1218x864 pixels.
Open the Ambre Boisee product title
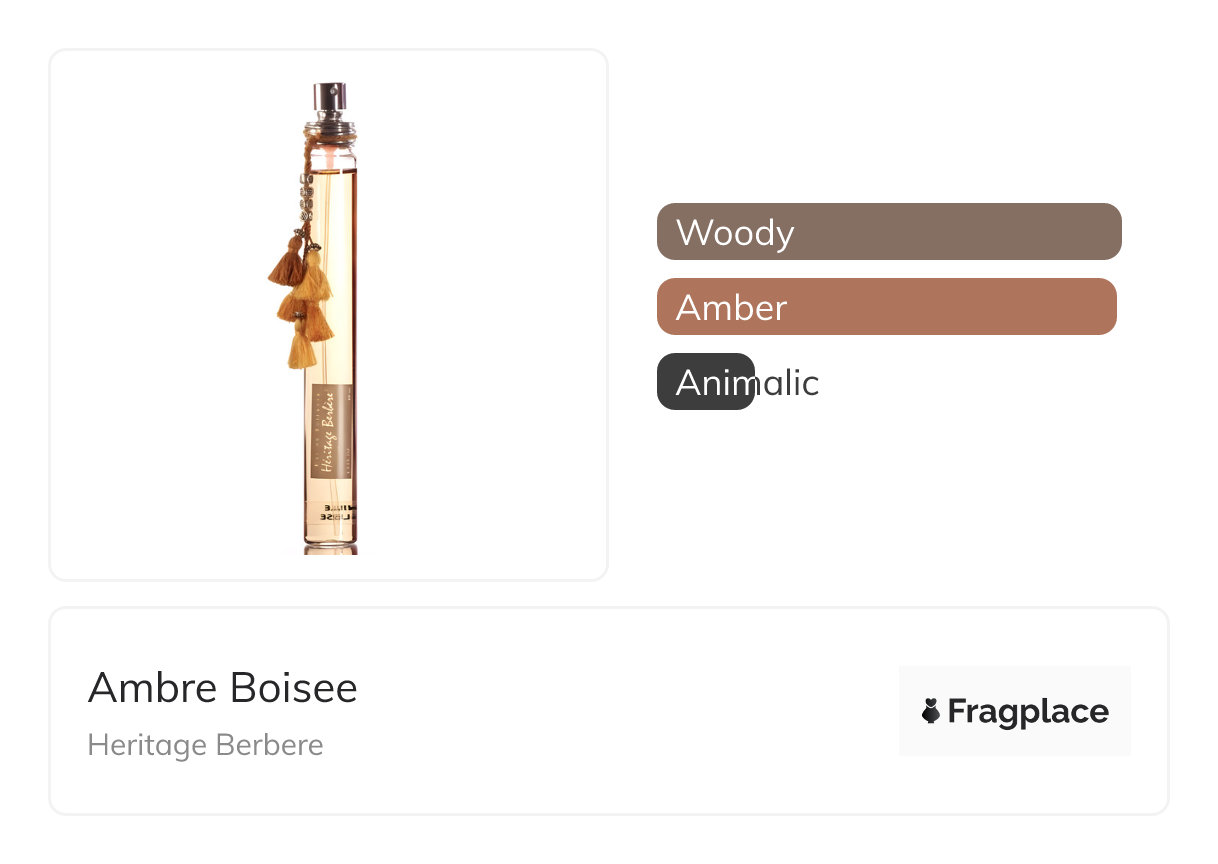coord(222,688)
